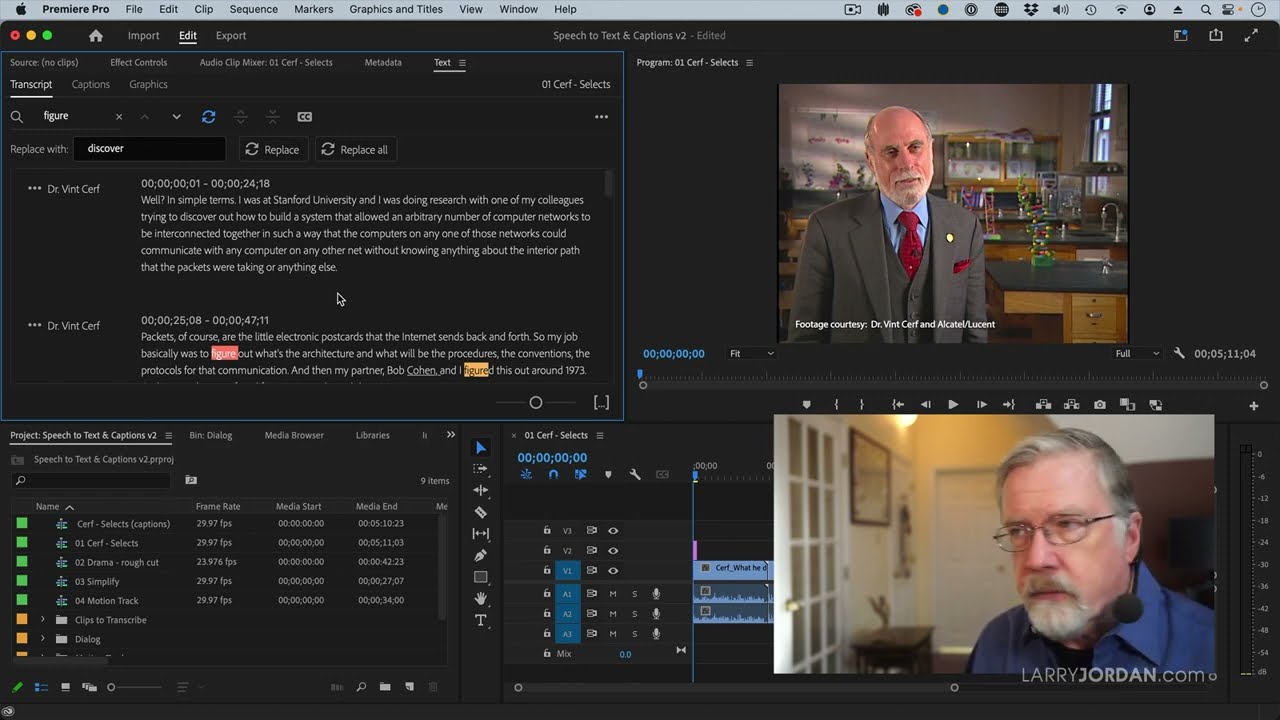Screen dimensions: 1280x720
Task: Enable voice-over record on A3
Action: click(656, 634)
